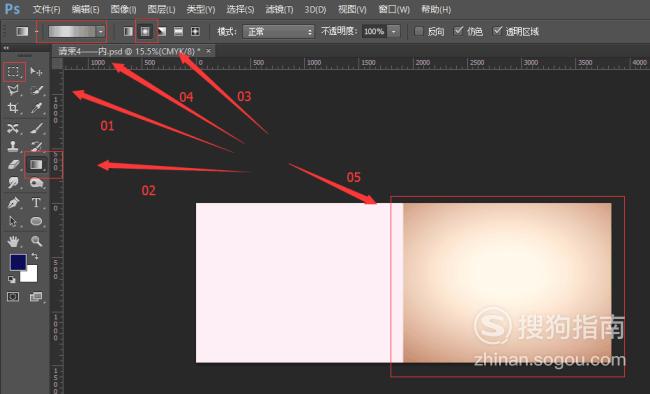The height and width of the screenshot is (394, 650).
Task: Uncheck the 仿色 dither checkbox
Action: pos(458,31)
